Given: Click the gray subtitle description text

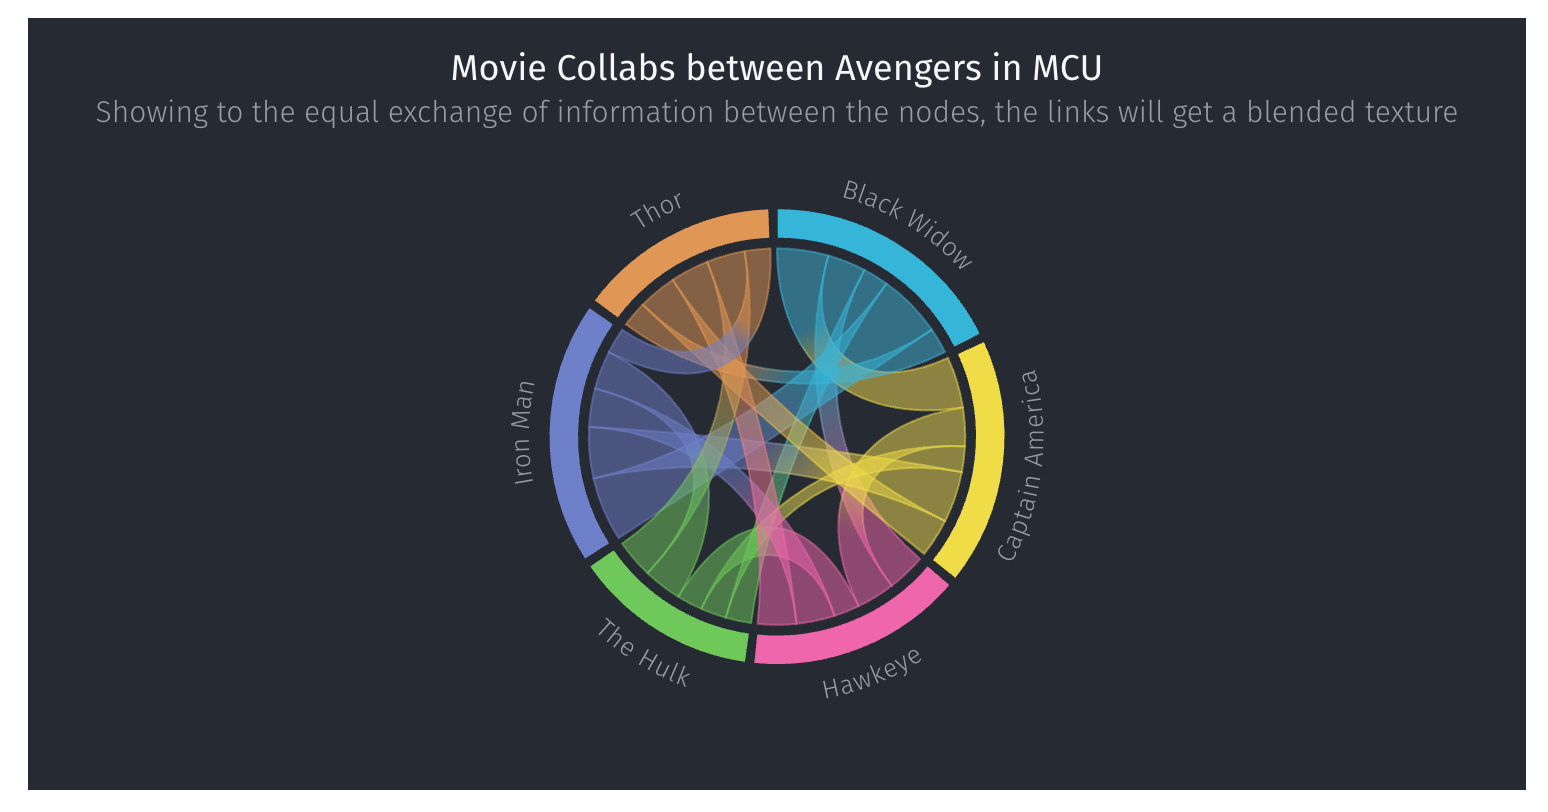Looking at the screenshot, I should pos(776,112).
